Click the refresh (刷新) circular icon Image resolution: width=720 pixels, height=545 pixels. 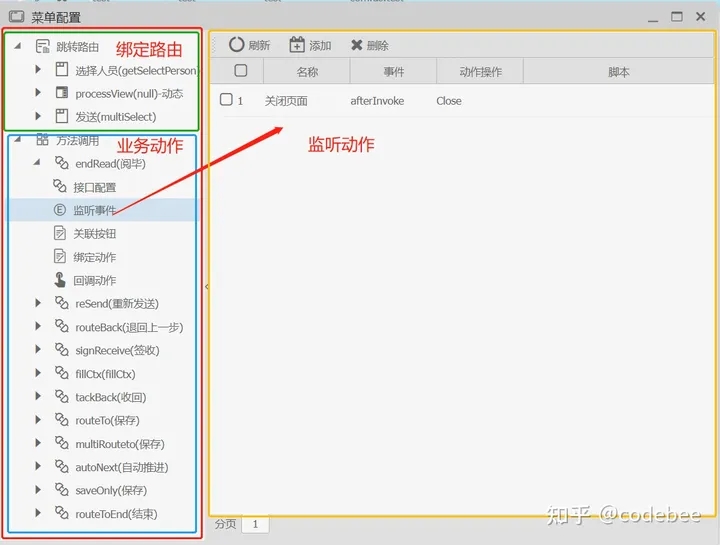(236, 45)
